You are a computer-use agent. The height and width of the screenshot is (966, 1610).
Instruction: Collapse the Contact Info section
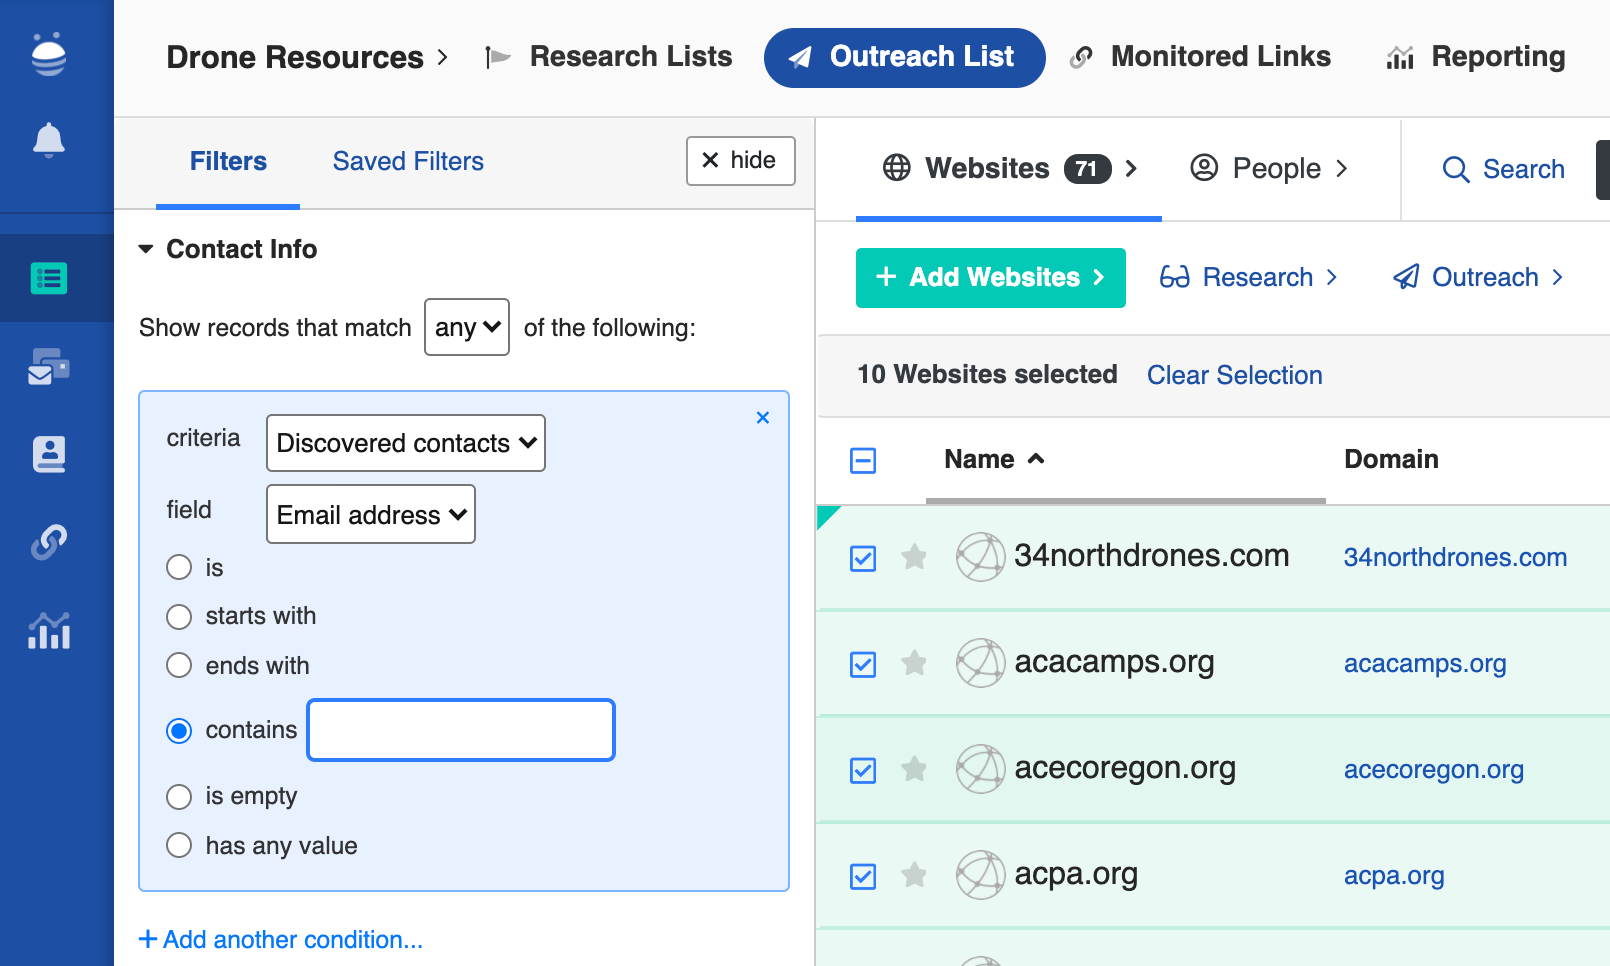click(146, 249)
